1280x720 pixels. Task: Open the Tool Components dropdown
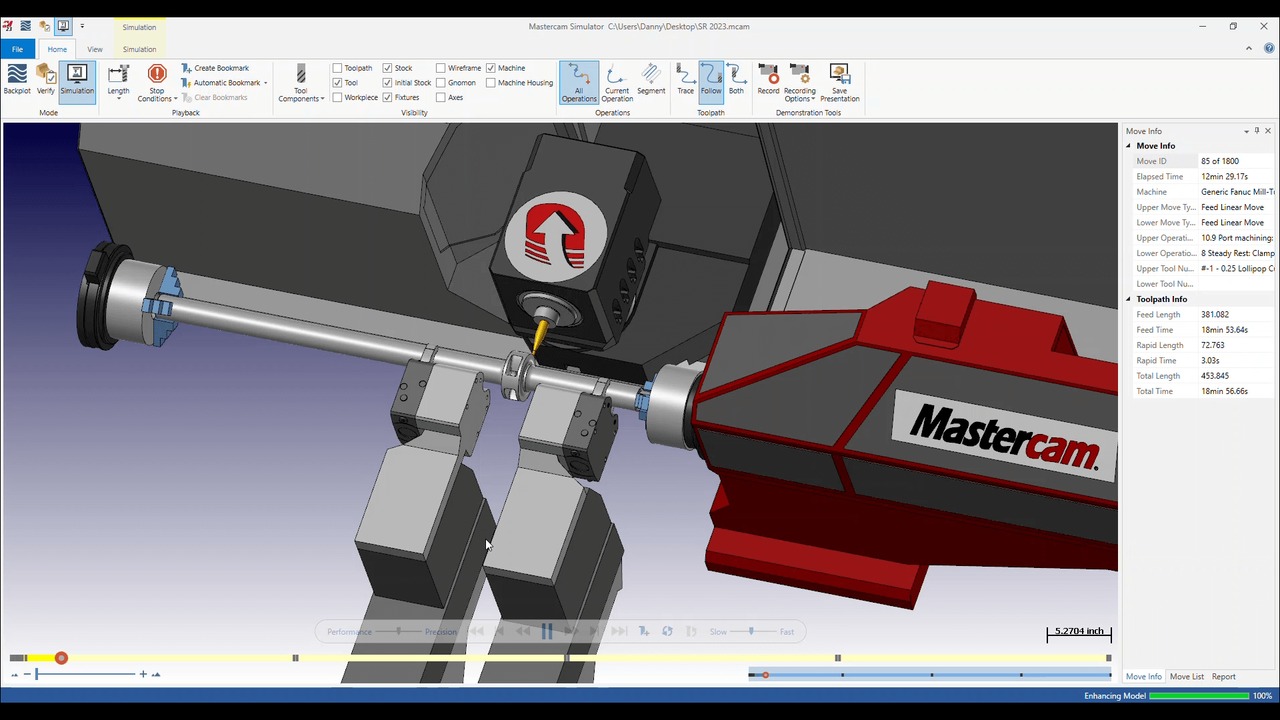click(301, 82)
